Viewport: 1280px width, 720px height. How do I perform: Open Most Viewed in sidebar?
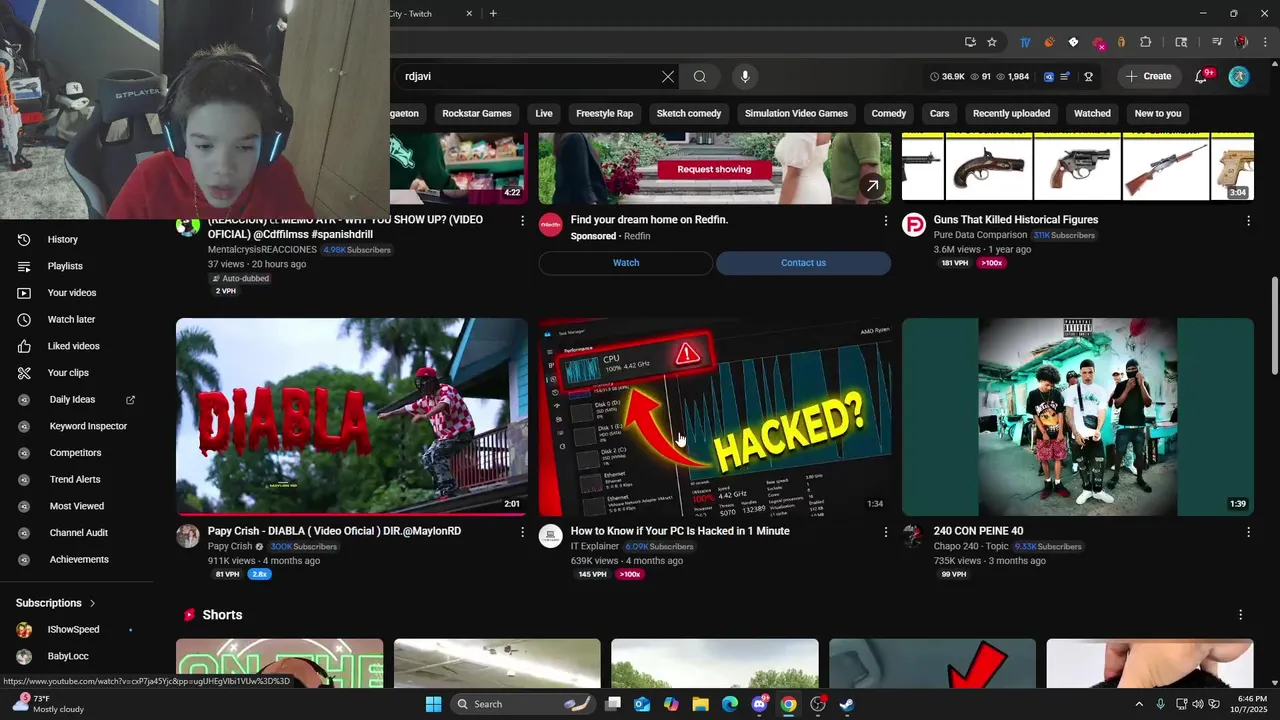coord(77,506)
